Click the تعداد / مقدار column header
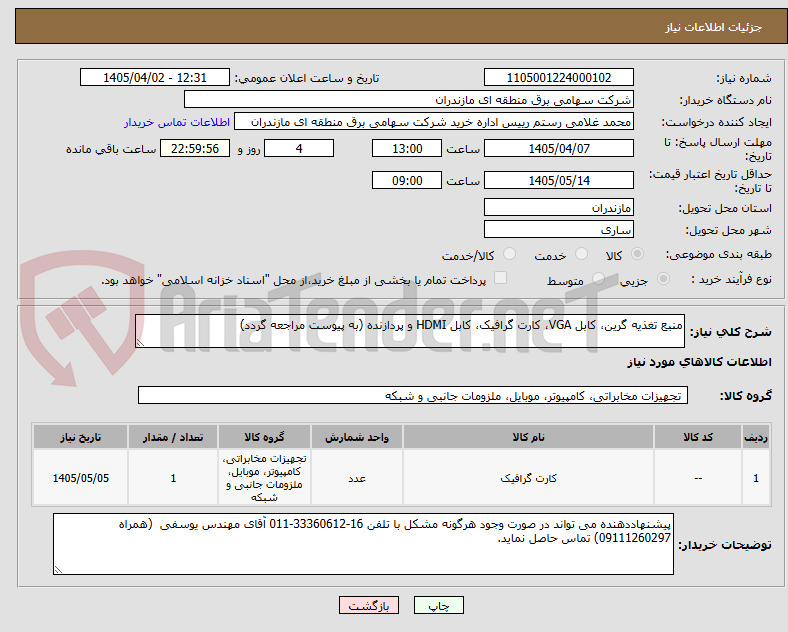 click(173, 437)
